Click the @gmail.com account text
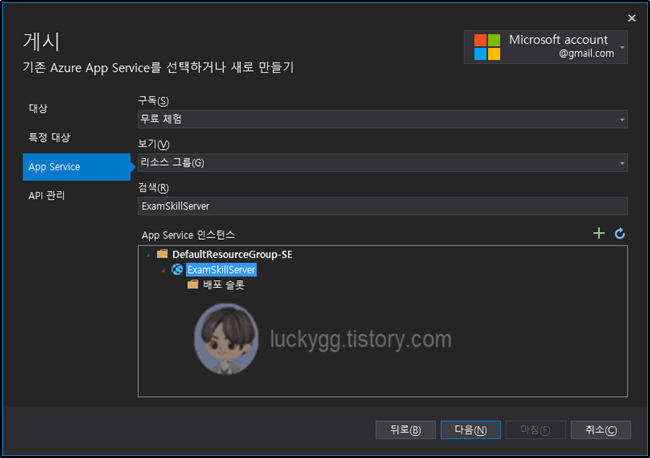This screenshot has width=650, height=458. [x=586, y=53]
